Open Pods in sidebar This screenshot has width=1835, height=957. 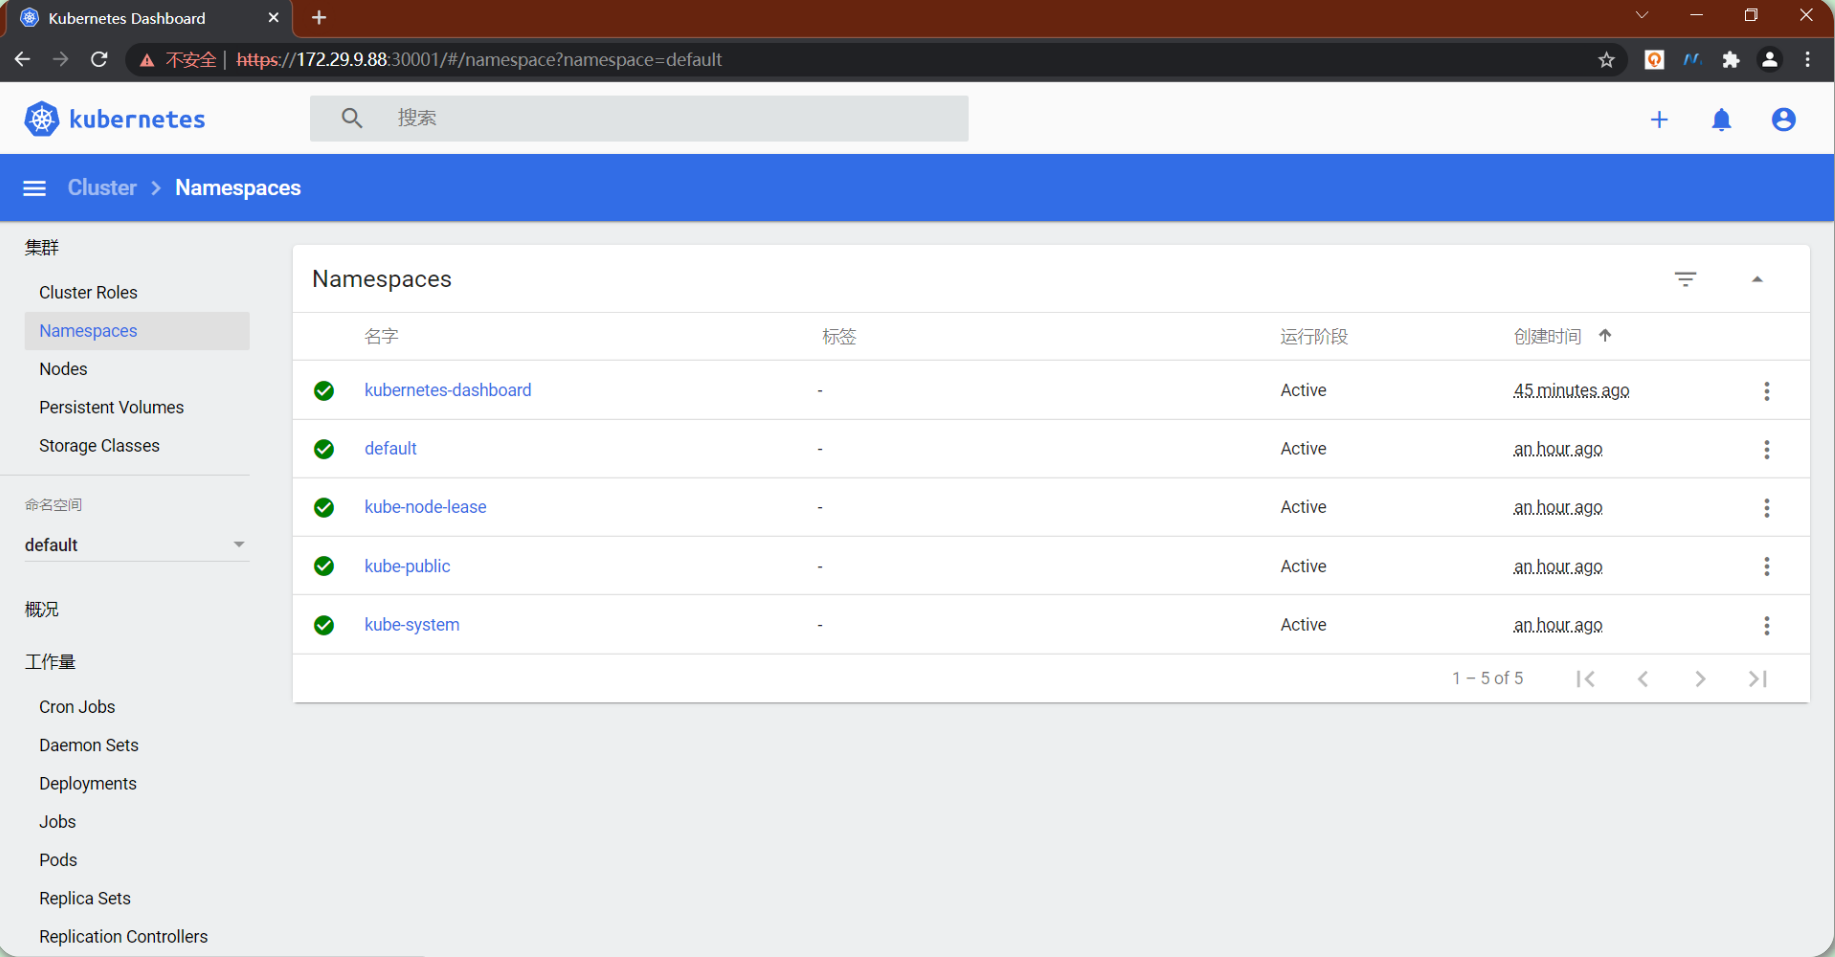coord(58,860)
